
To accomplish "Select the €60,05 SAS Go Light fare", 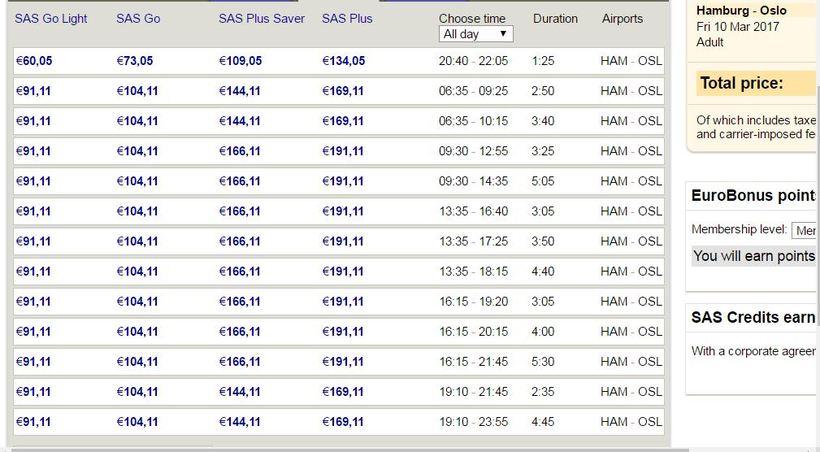I will (x=33, y=61).
